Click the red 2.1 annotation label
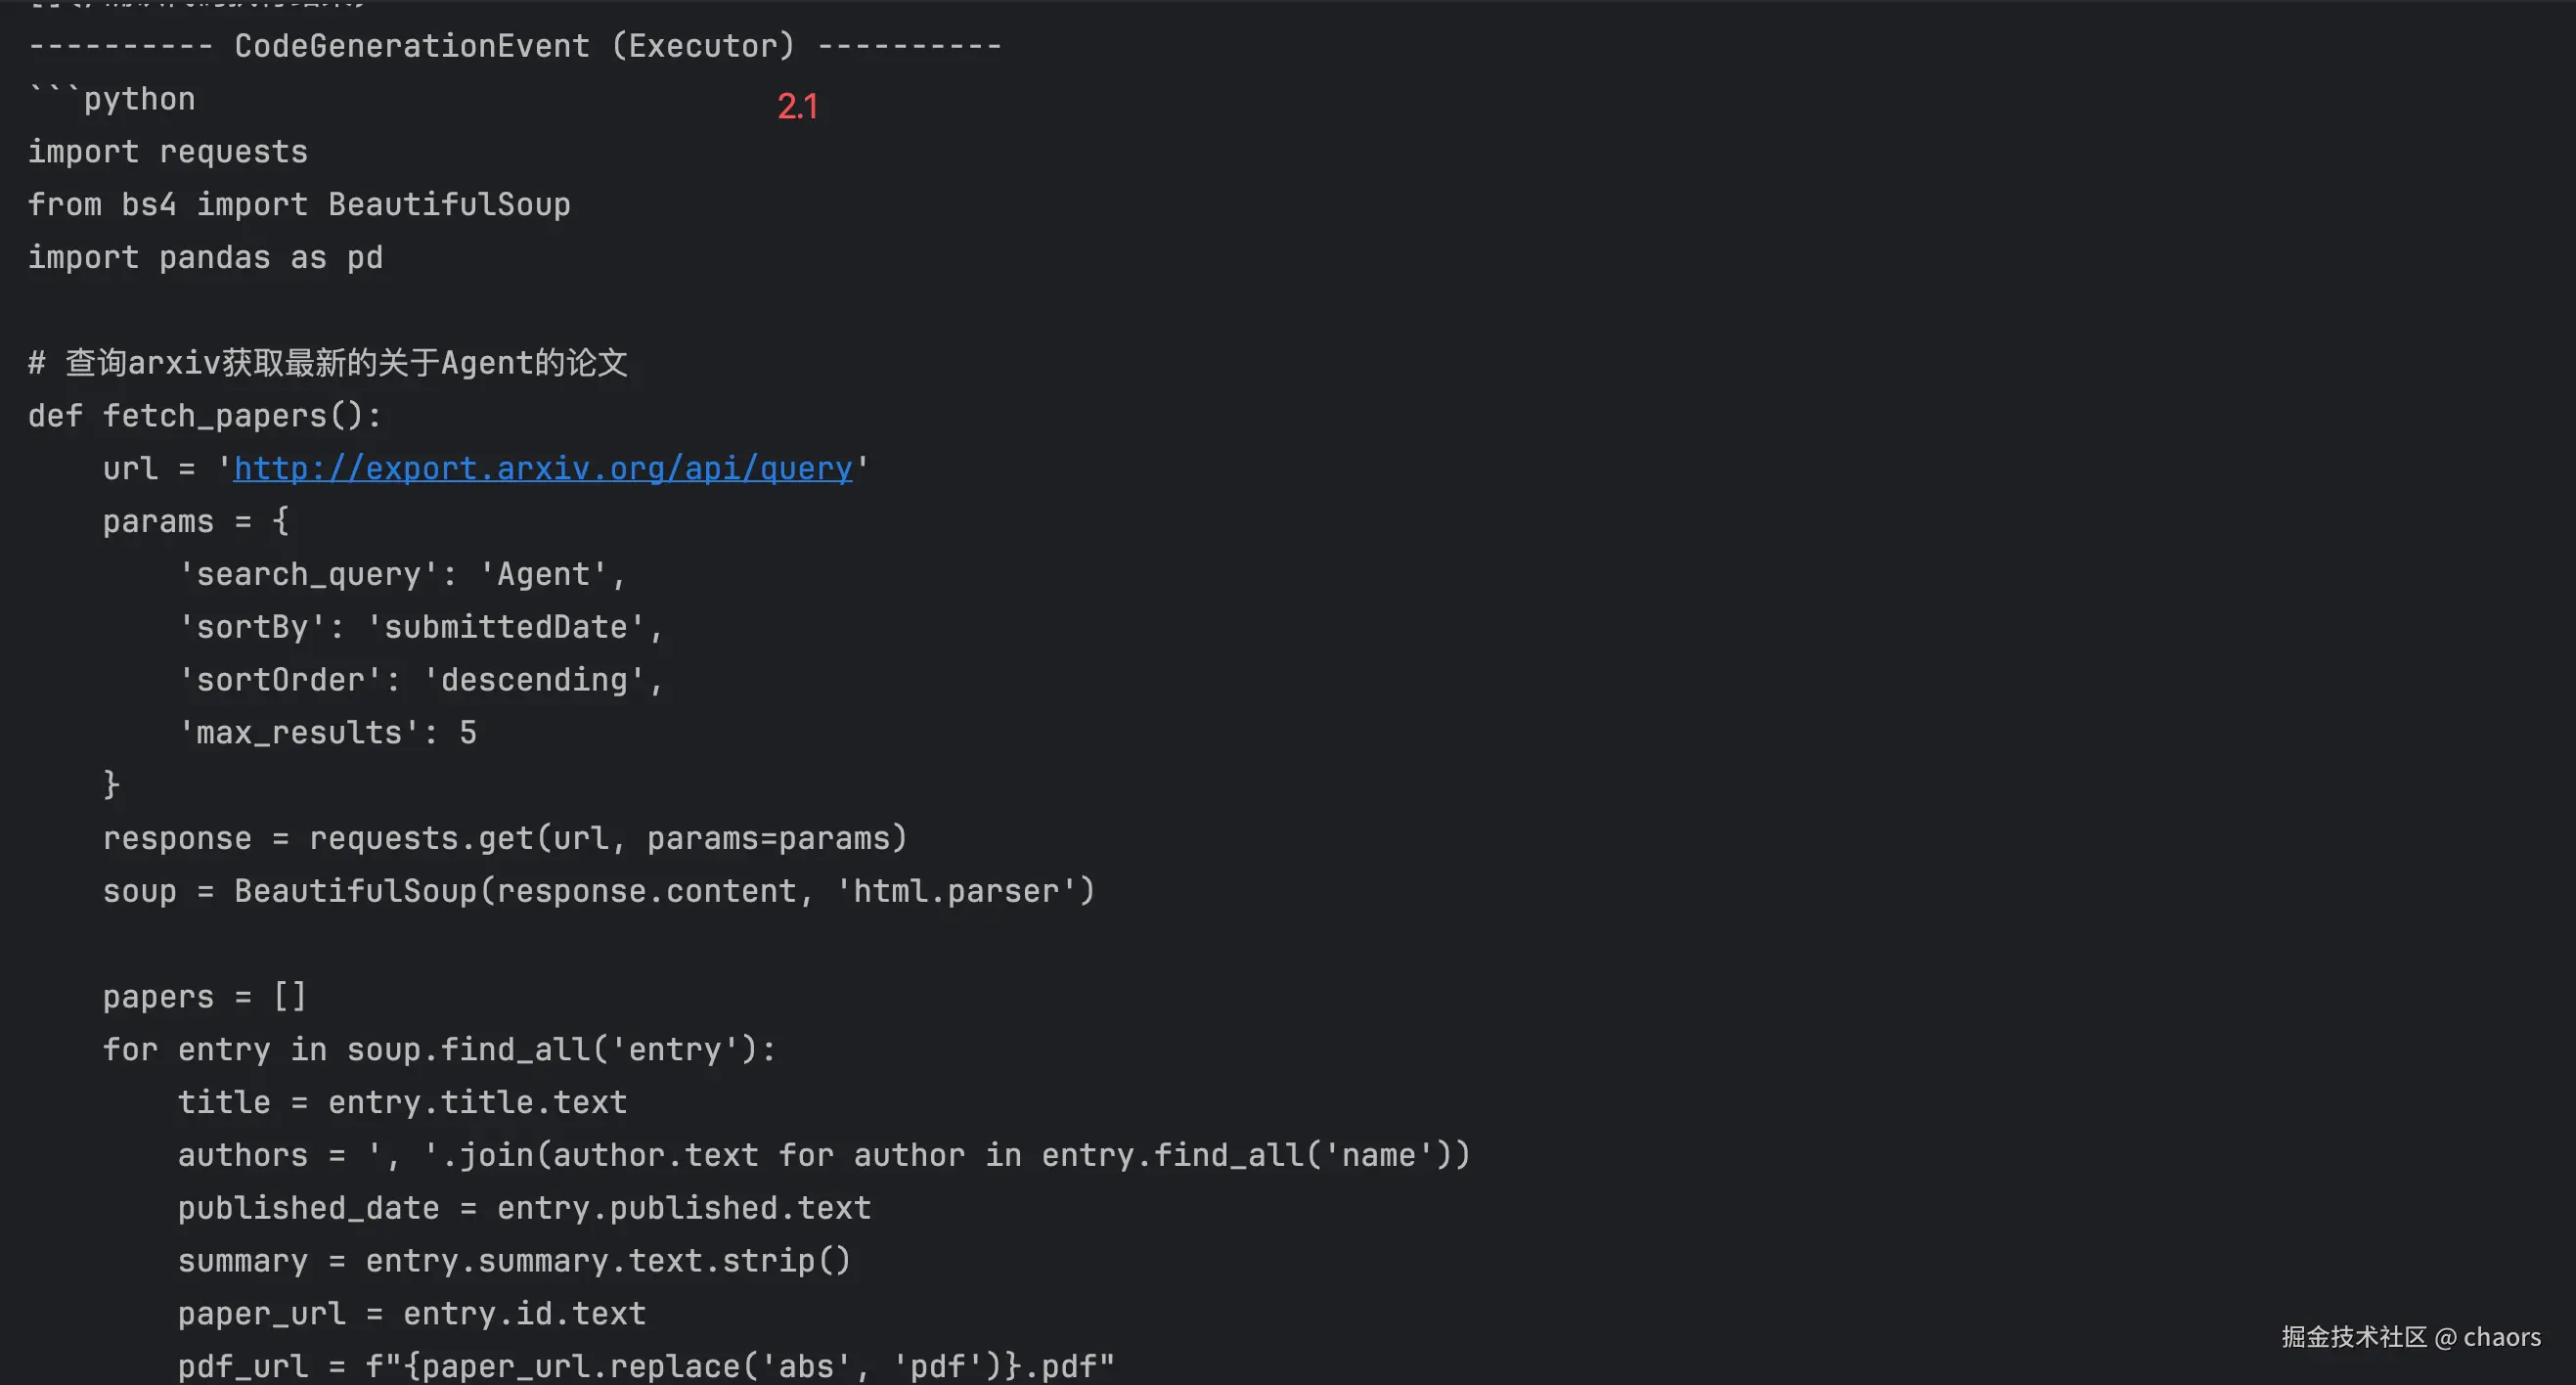 797,106
